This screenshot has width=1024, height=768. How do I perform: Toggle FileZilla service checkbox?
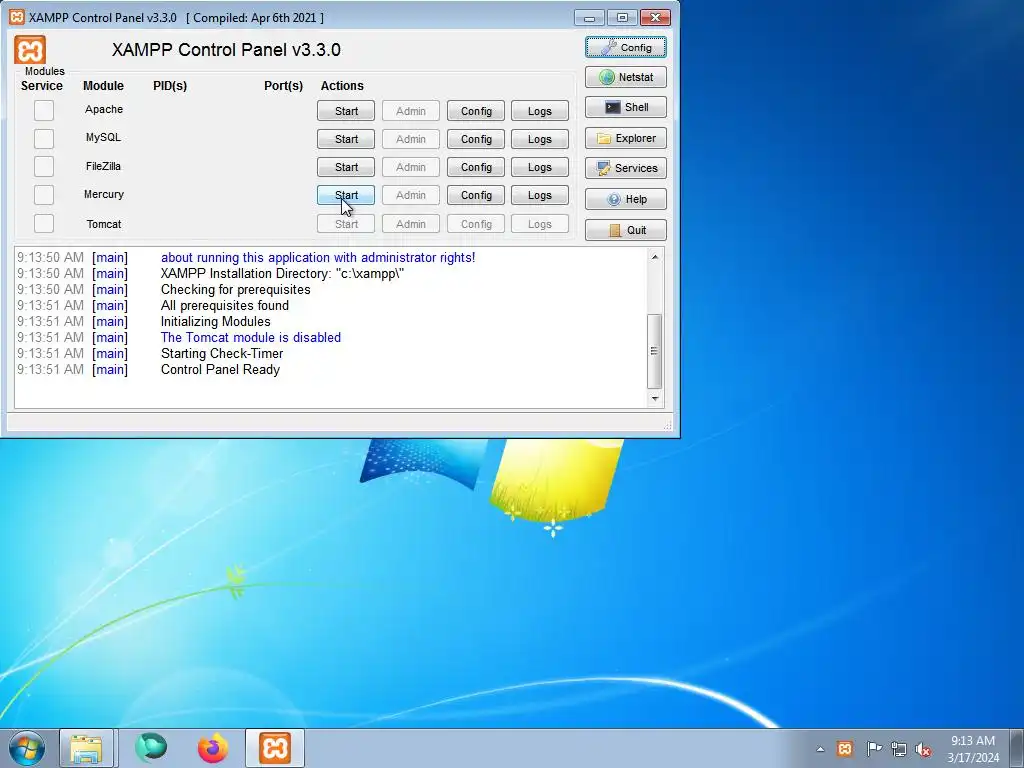[x=44, y=167]
